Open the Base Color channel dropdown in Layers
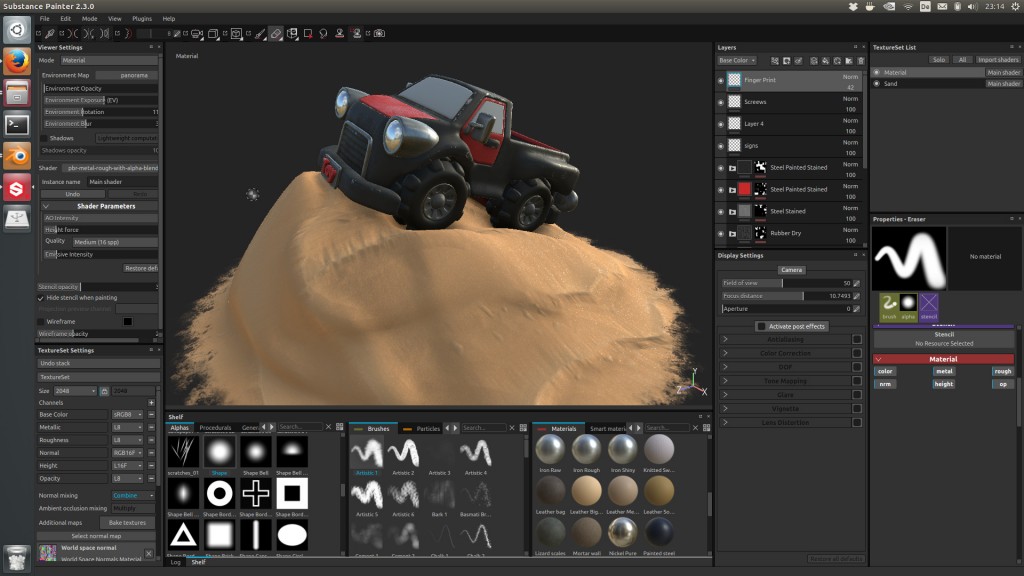The width and height of the screenshot is (1024, 576). tap(736, 61)
